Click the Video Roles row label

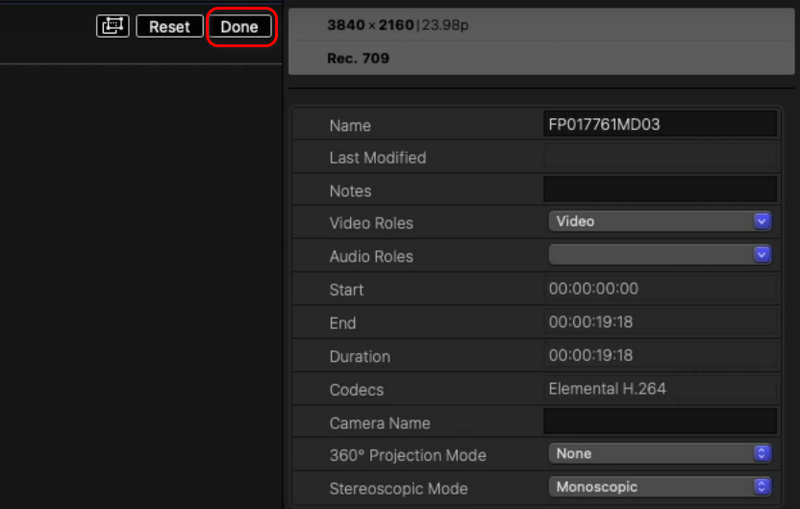[x=371, y=223]
